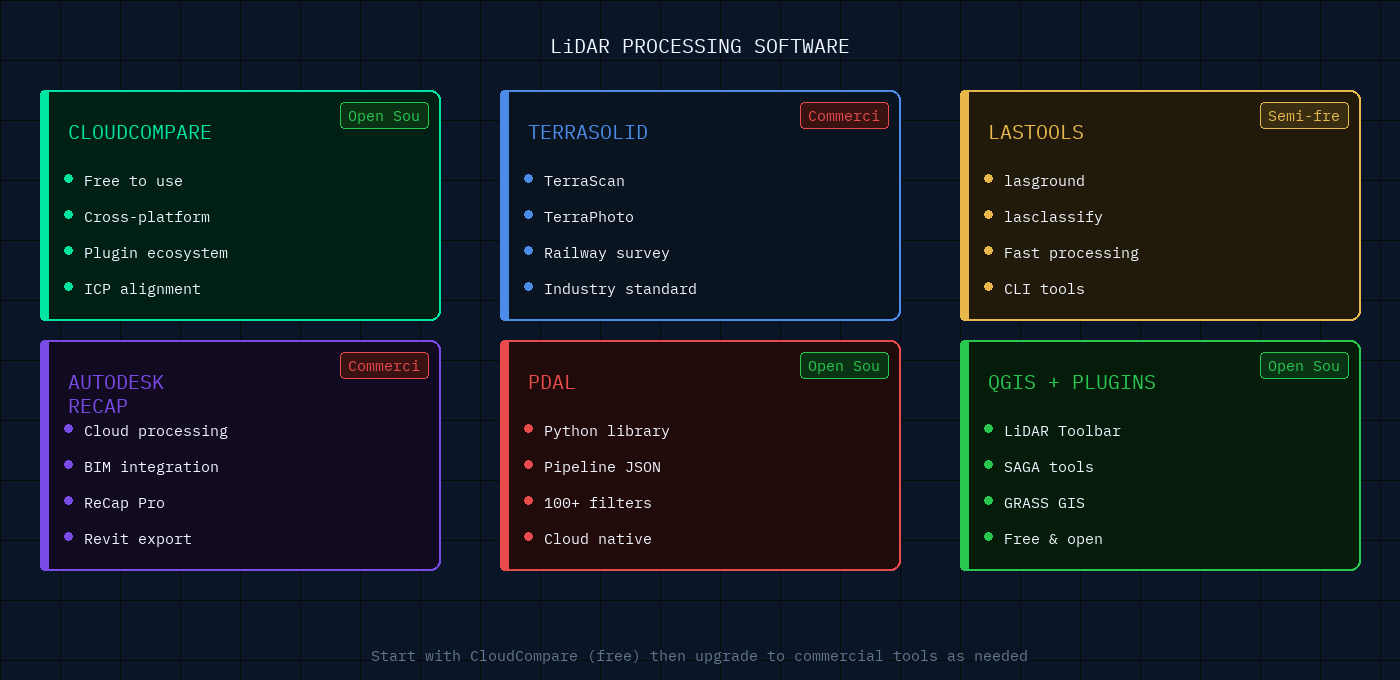
Task: Select the PDAL card heading
Action: [x=552, y=382]
